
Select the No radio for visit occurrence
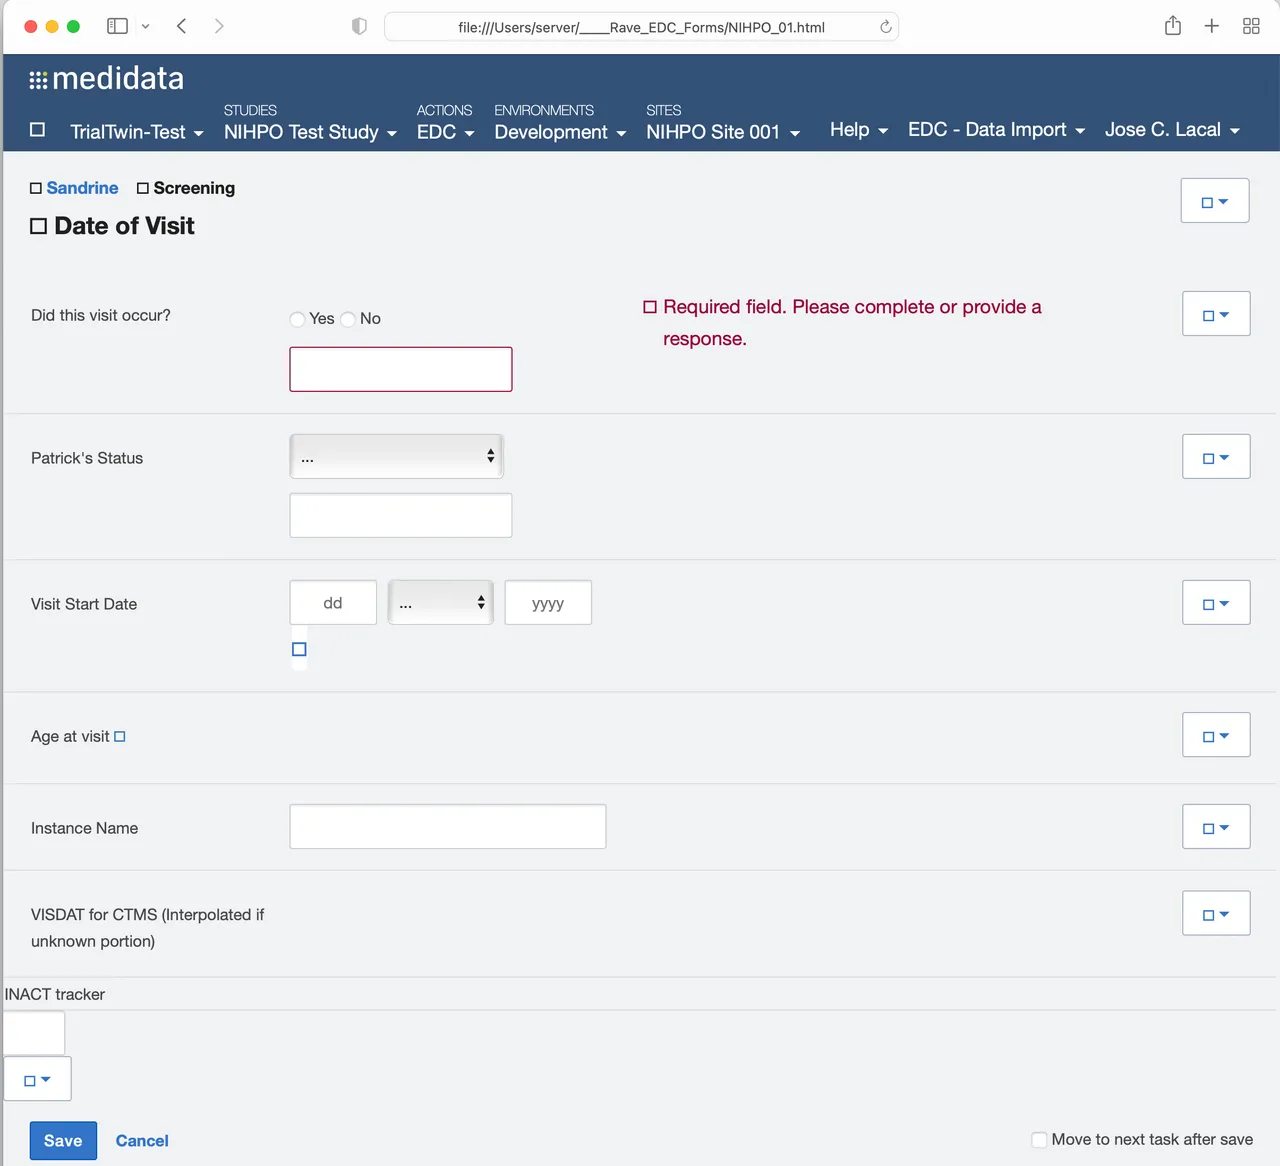pos(347,318)
